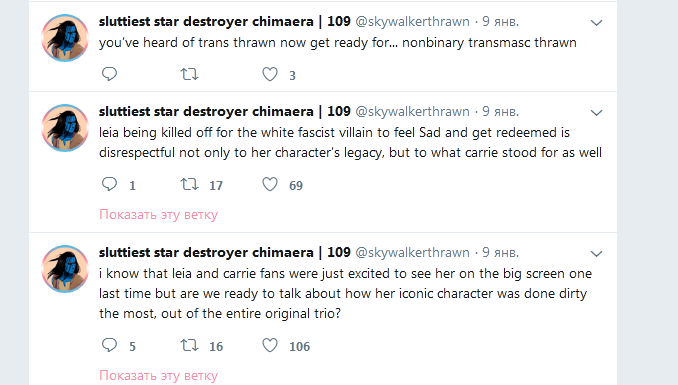Screen dimensions: 678x385
Task: Retweet the tweet with 16 retweets
Action: pos(189,345)
